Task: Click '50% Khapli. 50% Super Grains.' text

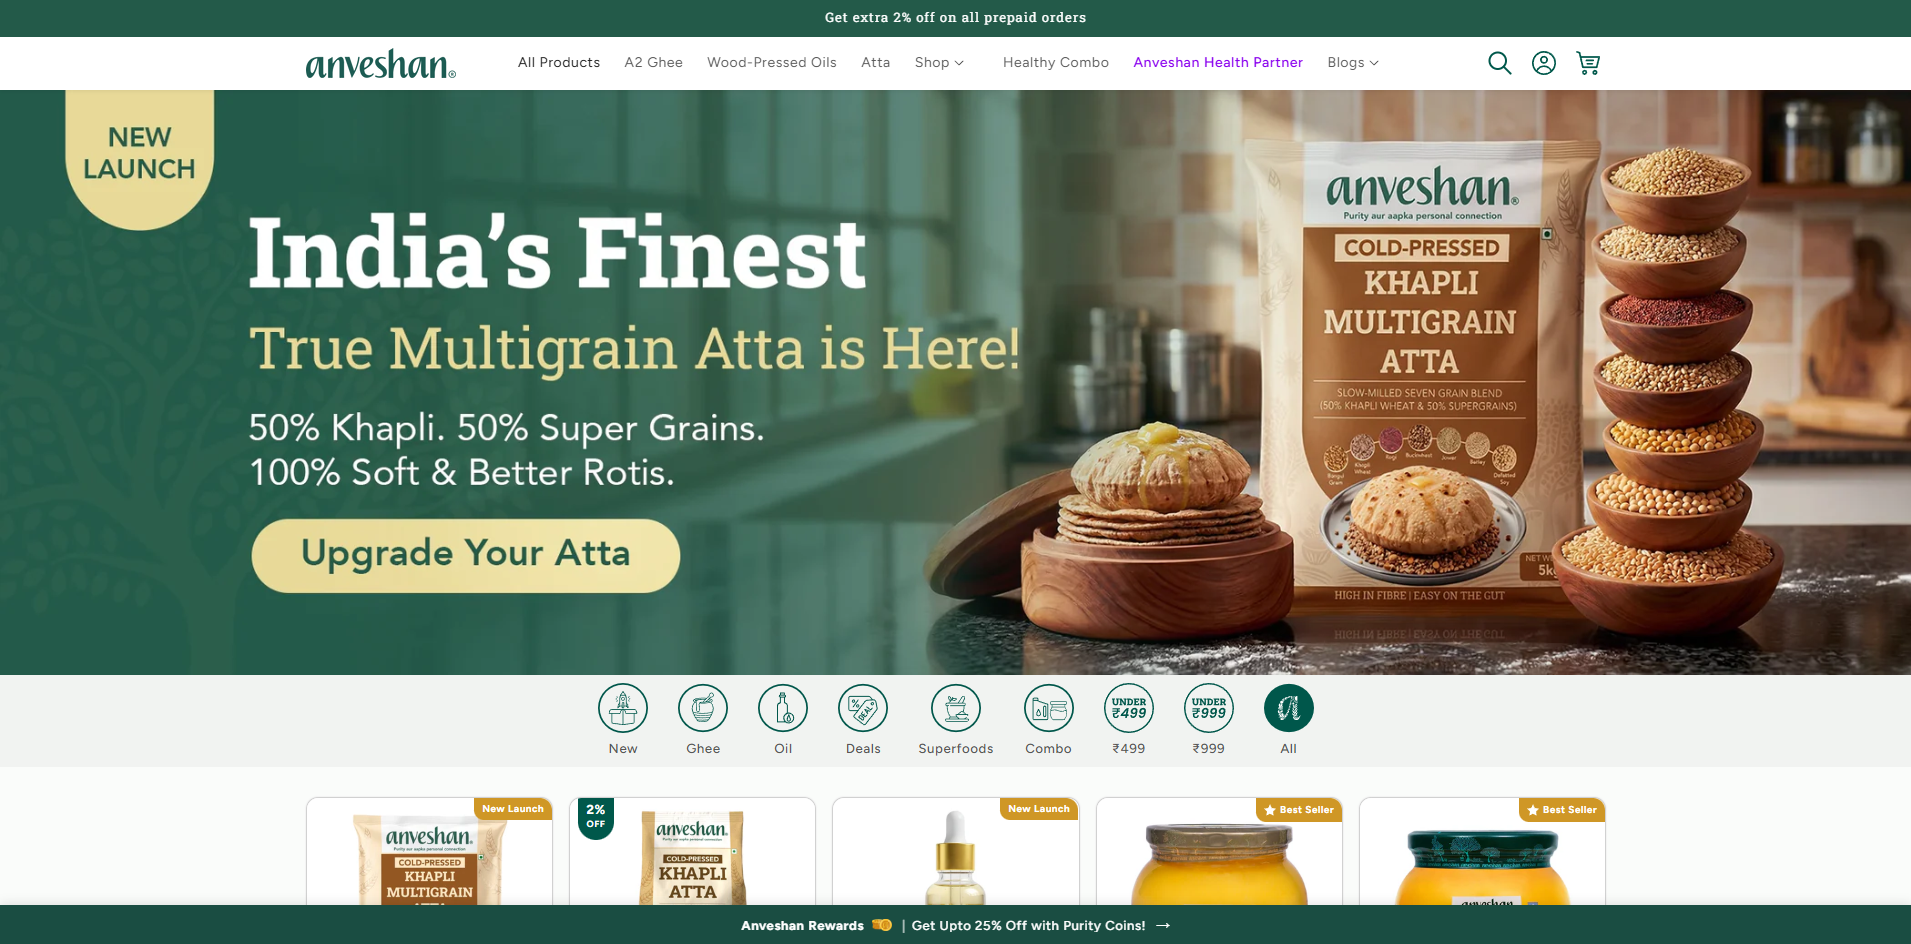Action: 506,428
